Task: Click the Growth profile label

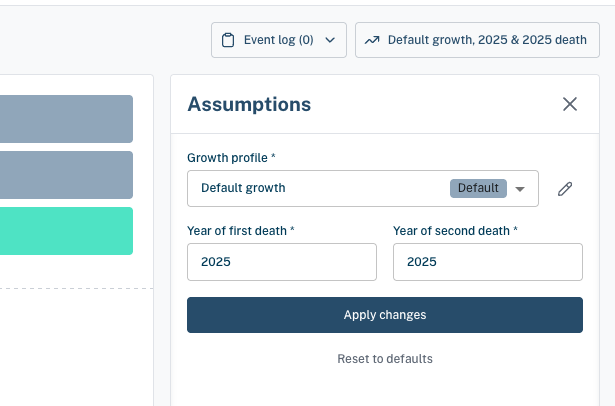Action: click(231, 158)
